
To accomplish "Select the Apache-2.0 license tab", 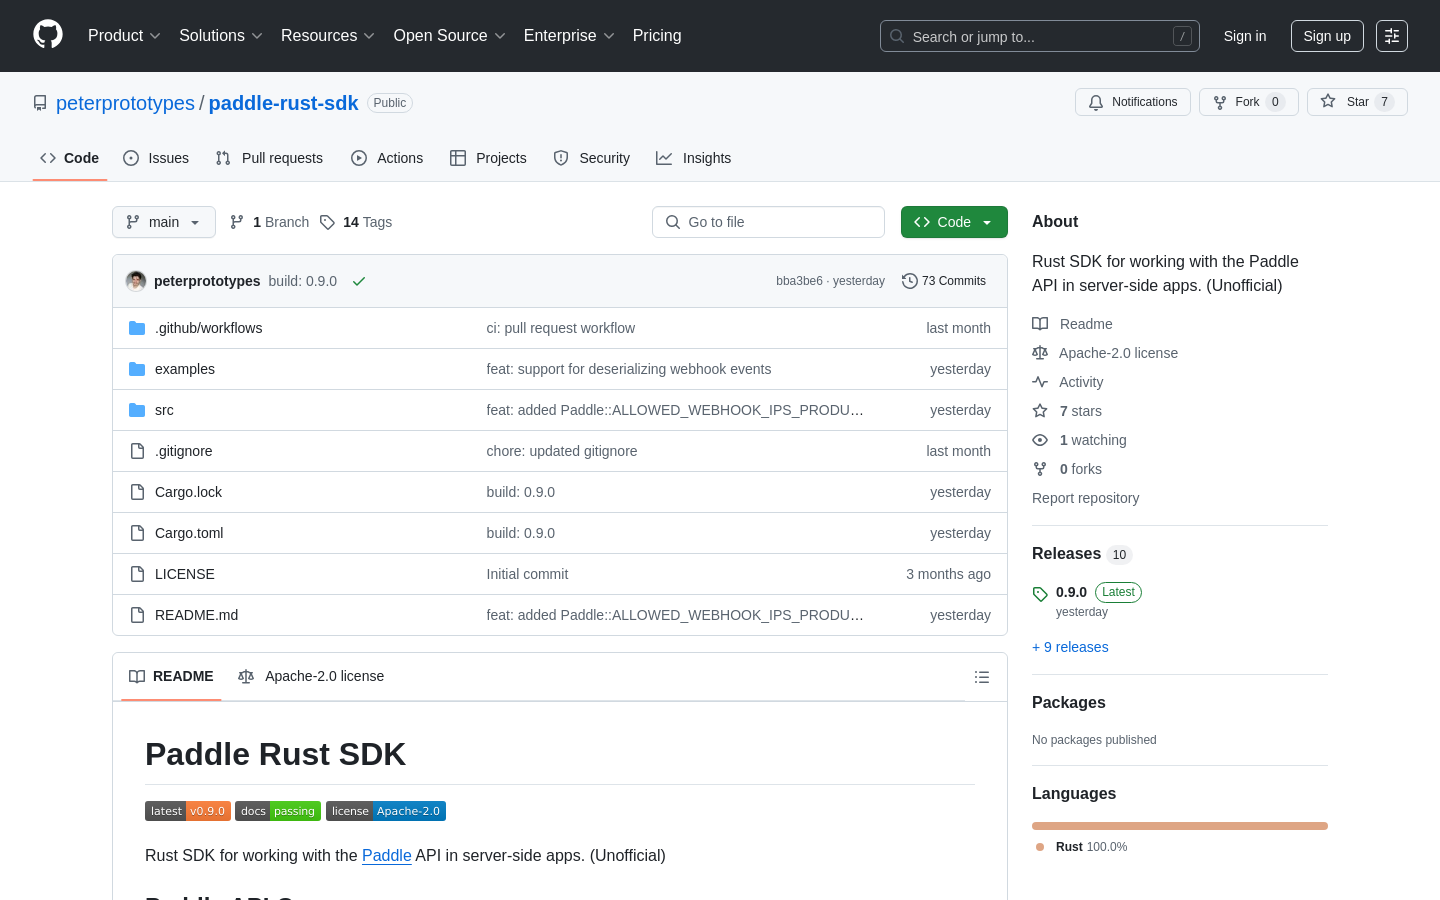I will 311,677.
